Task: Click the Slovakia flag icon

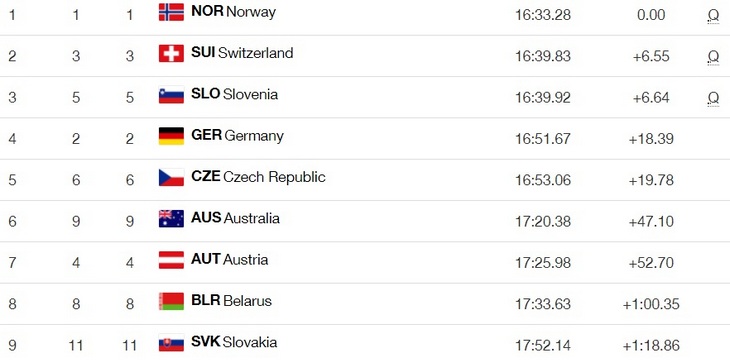Action: [x=171, y=343]
